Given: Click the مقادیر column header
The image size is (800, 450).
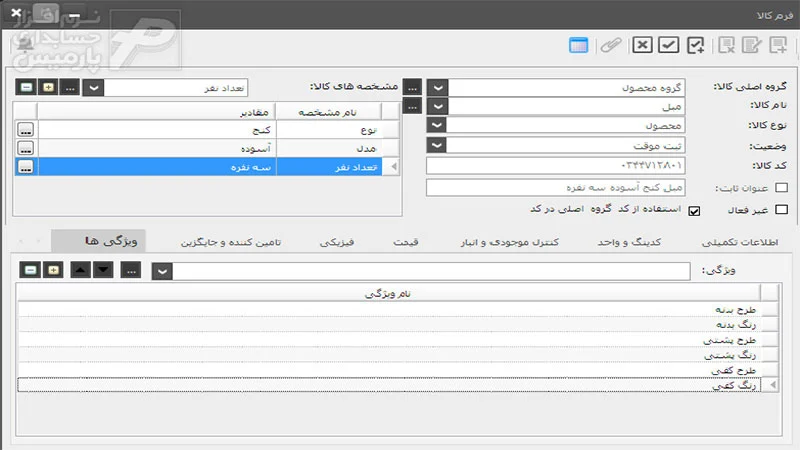Looking at the screenshot, I should [156, 112].
